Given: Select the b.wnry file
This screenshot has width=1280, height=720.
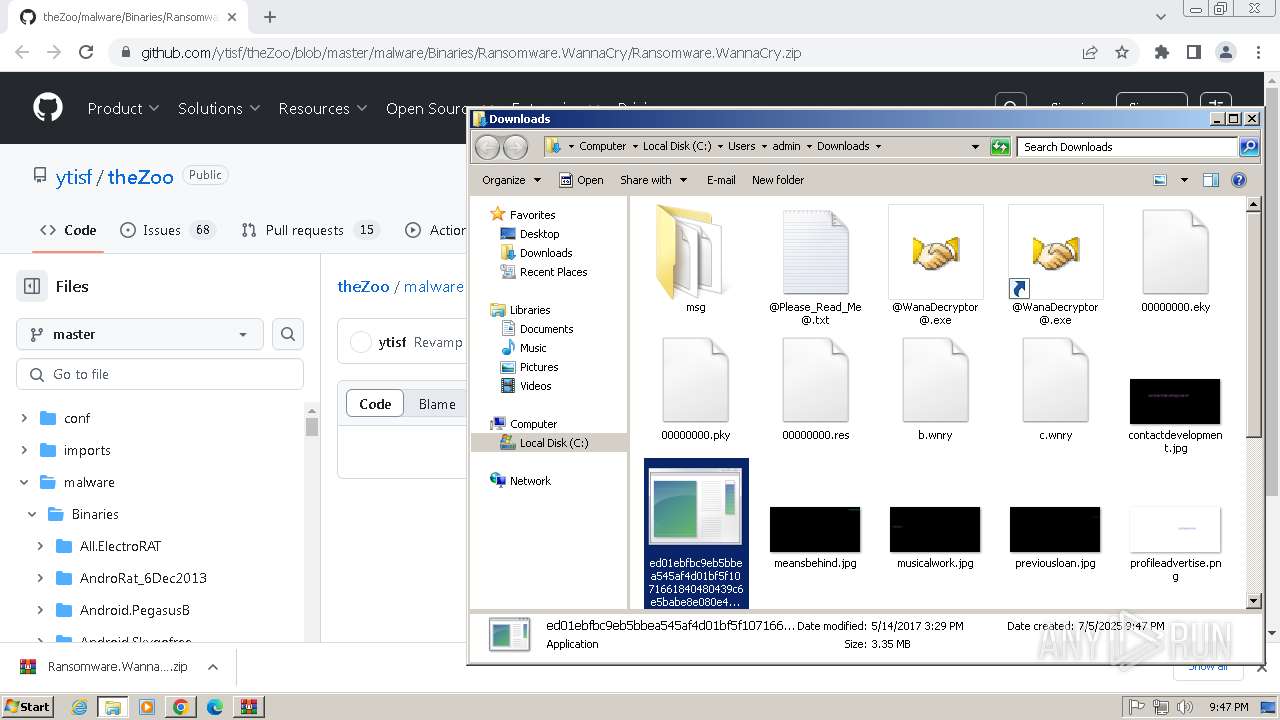Looking at the screenshot, I should point(935,388).
